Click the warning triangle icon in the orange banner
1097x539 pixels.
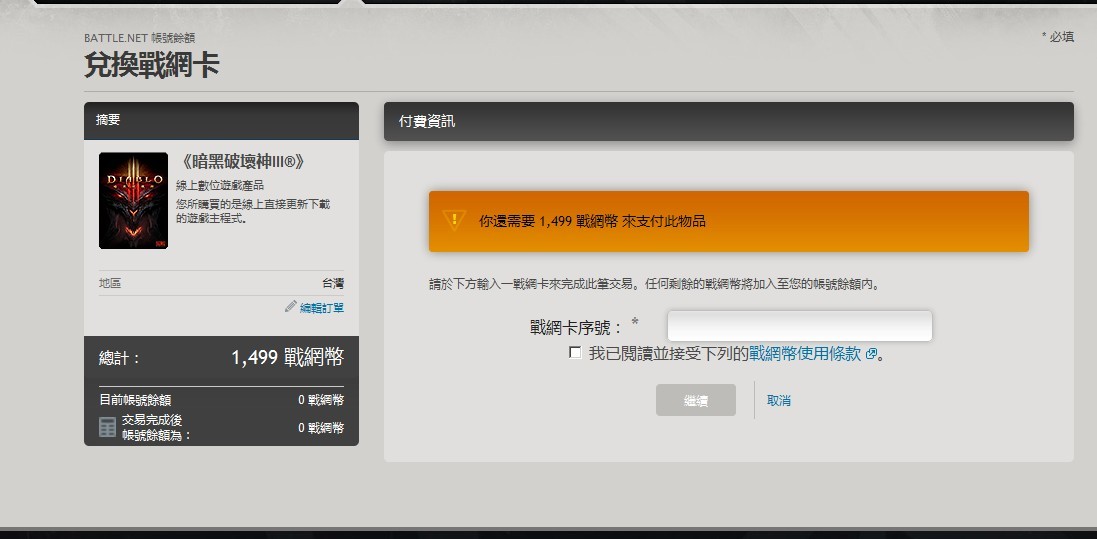click(x=454, y=220)
